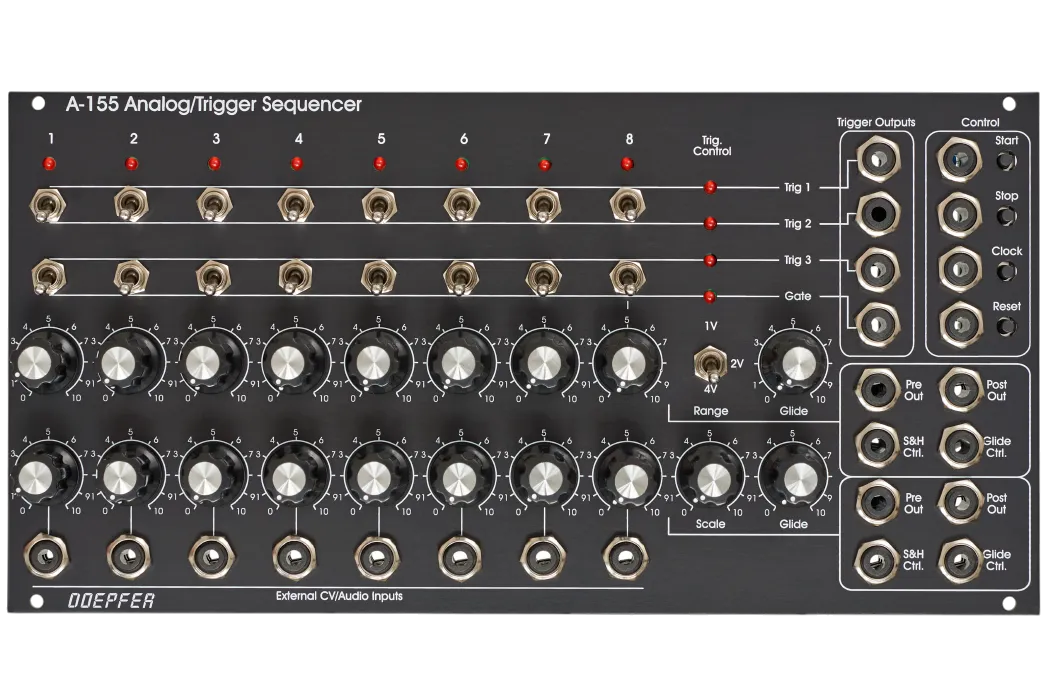Flip the step 8 lower trigger toggle switch

tap(627, 277)
